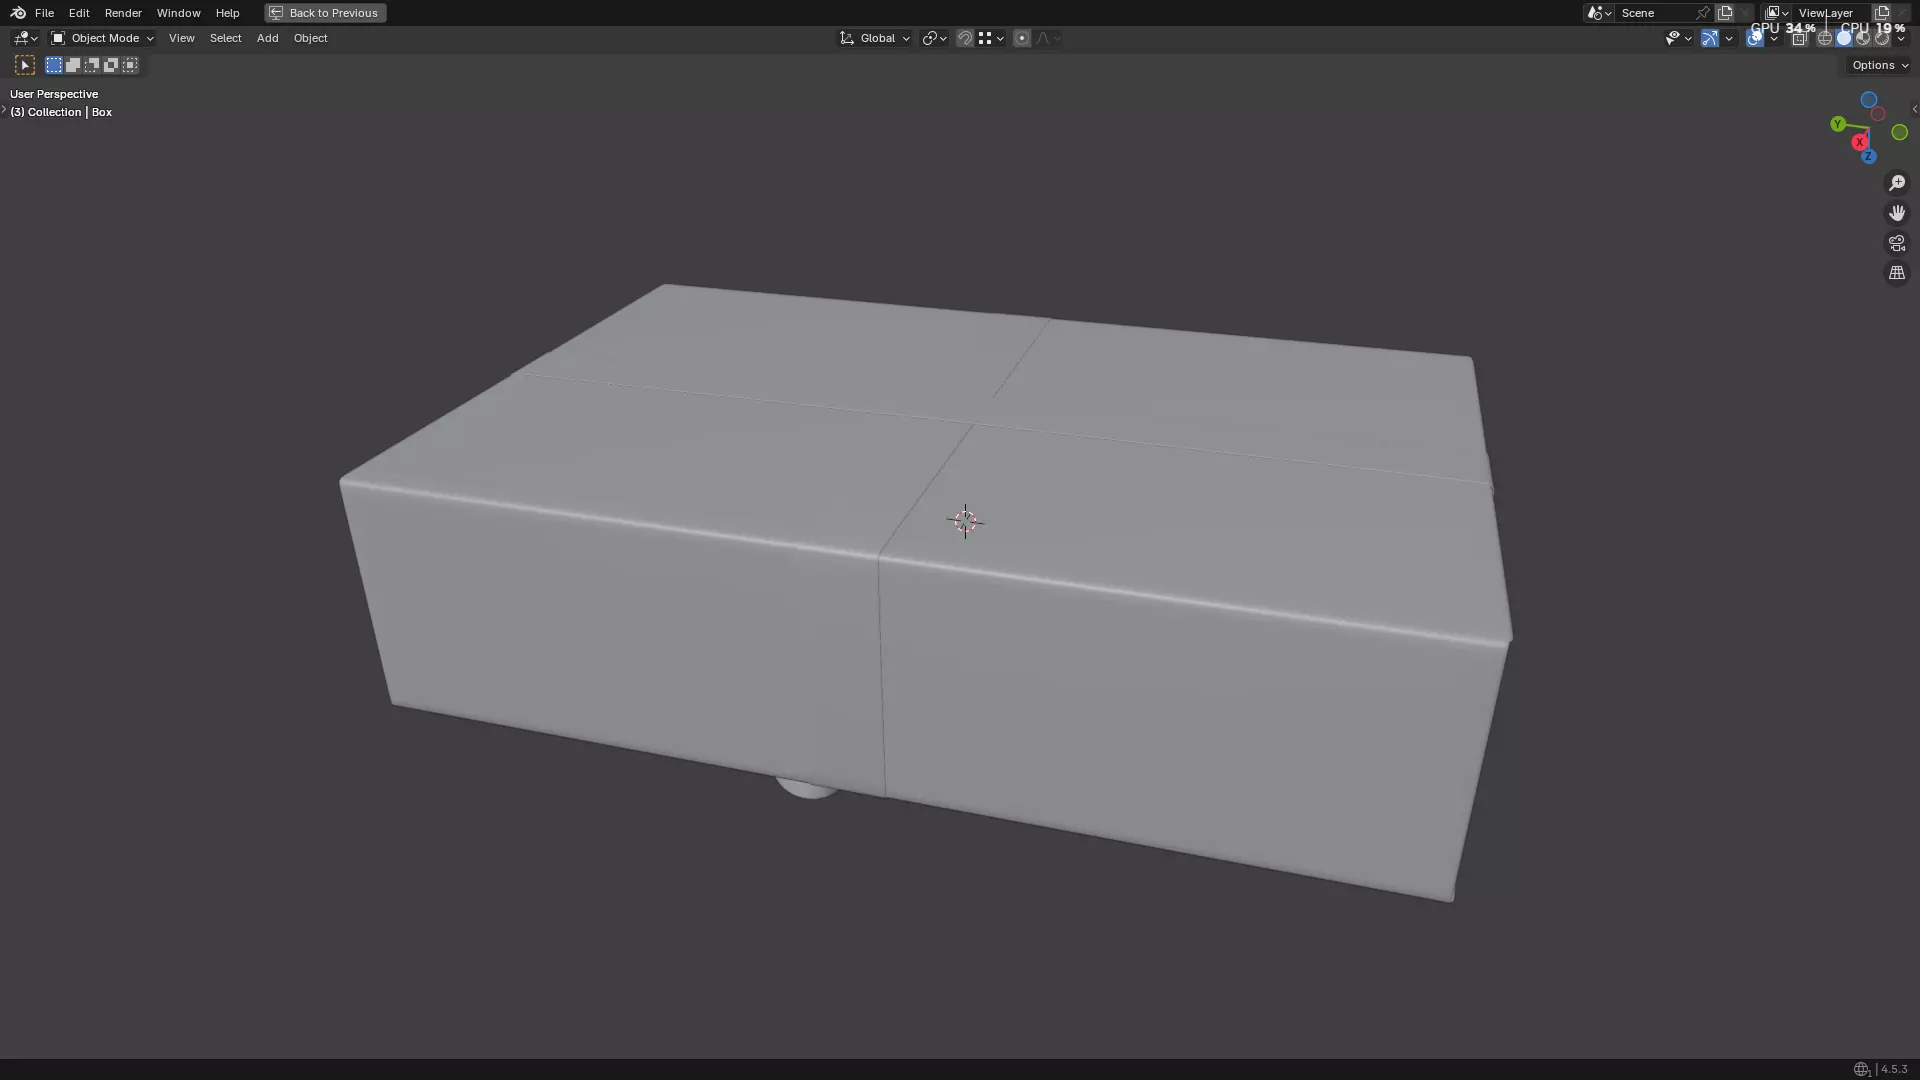
Task: Click the zoom viewport magnifier icon
Action: [x=1897, y=183]
